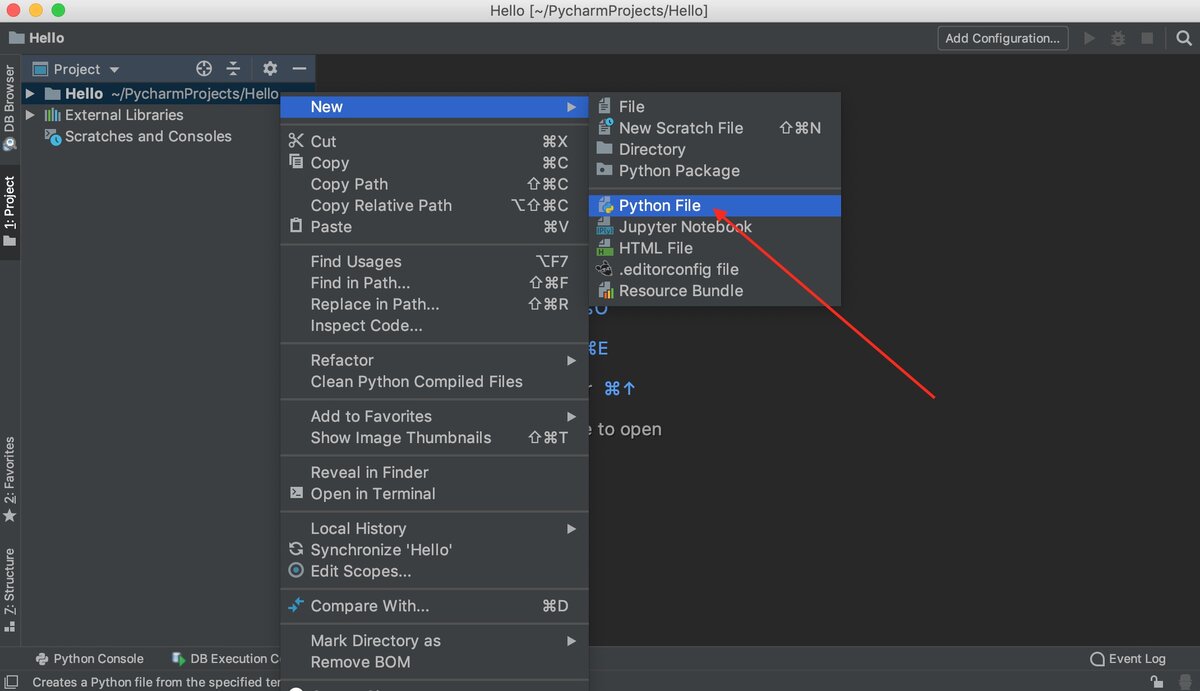1200x691 pixels.
Task: Click the .editorconfig file icon
Action: pyautogui.click(x=605, y=269)
